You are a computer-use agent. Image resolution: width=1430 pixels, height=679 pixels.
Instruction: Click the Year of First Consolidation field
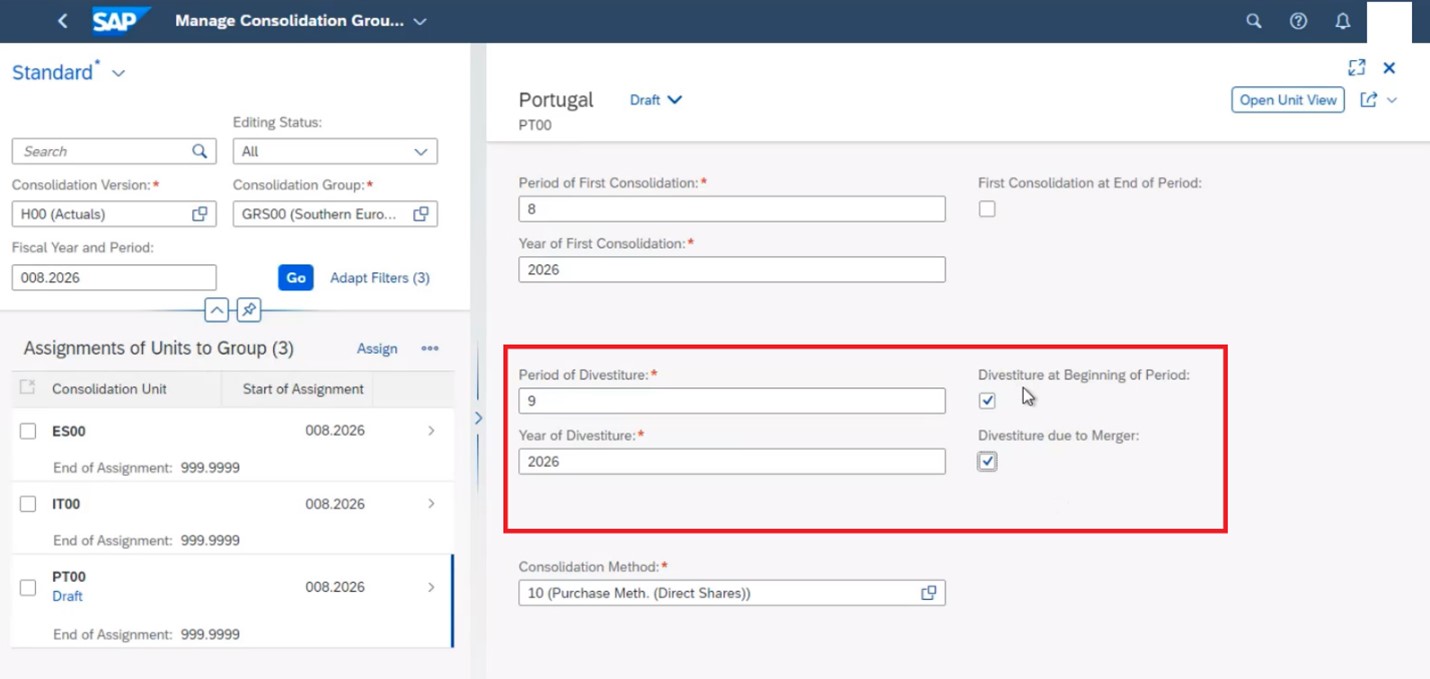[732, 270]
